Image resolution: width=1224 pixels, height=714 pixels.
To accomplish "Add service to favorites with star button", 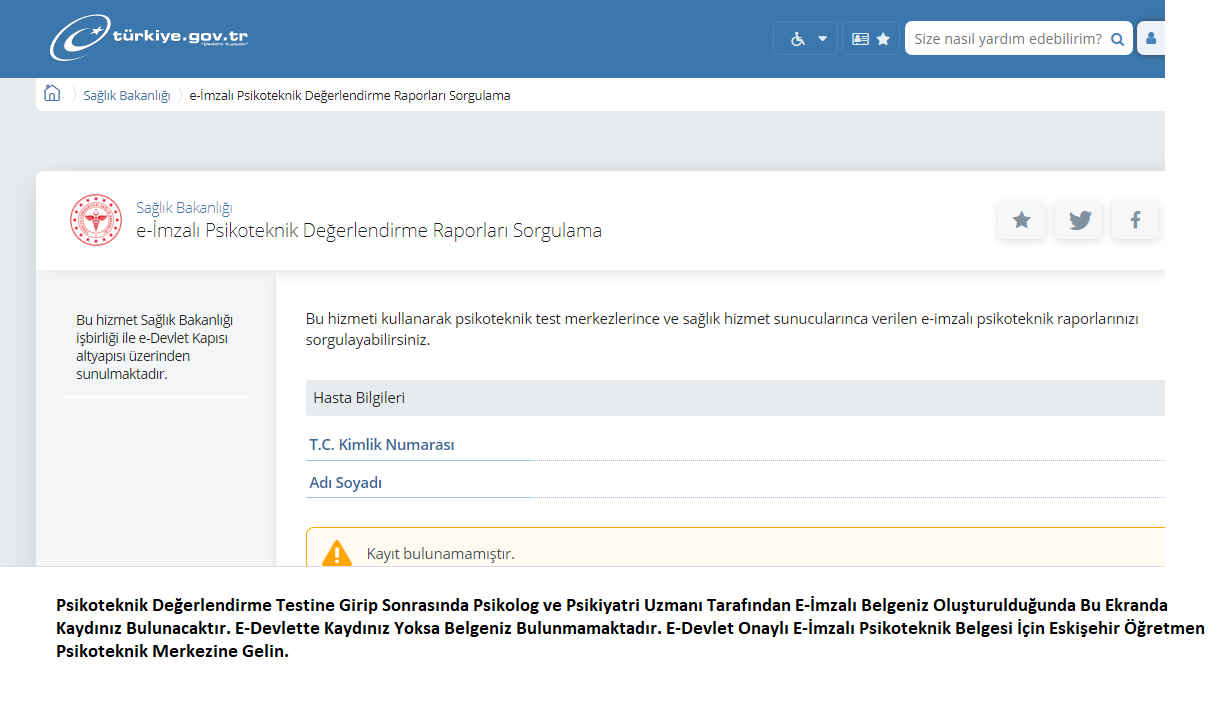I will point(1021,220).
